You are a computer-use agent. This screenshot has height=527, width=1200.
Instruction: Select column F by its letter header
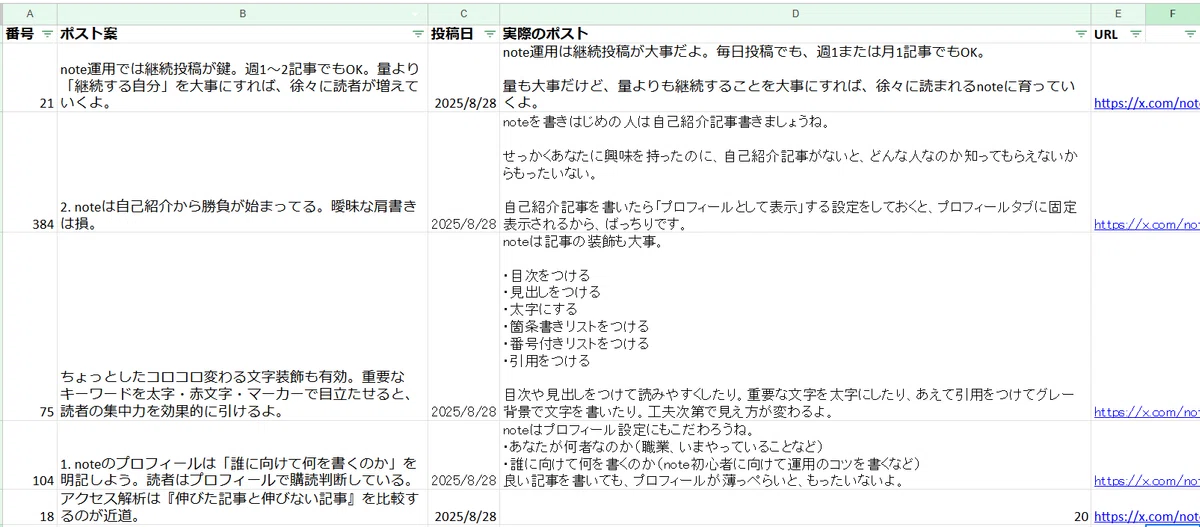tap(1173, 13)
